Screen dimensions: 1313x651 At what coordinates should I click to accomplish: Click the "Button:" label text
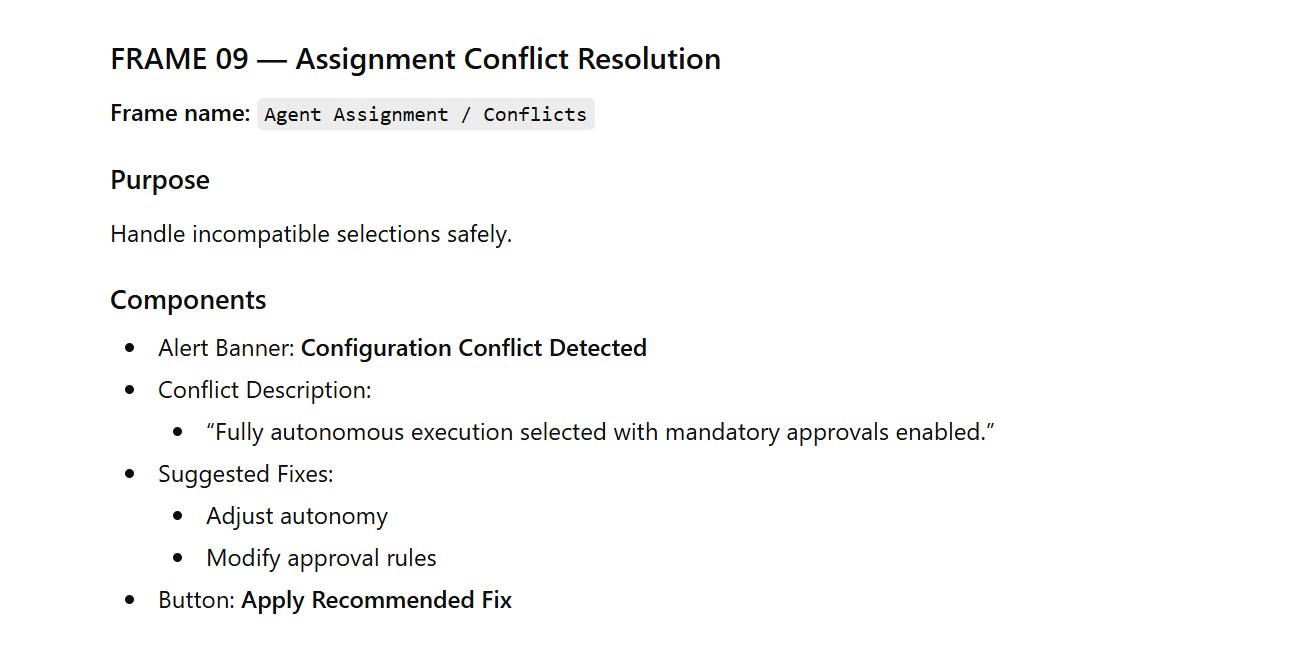point(197,600)
